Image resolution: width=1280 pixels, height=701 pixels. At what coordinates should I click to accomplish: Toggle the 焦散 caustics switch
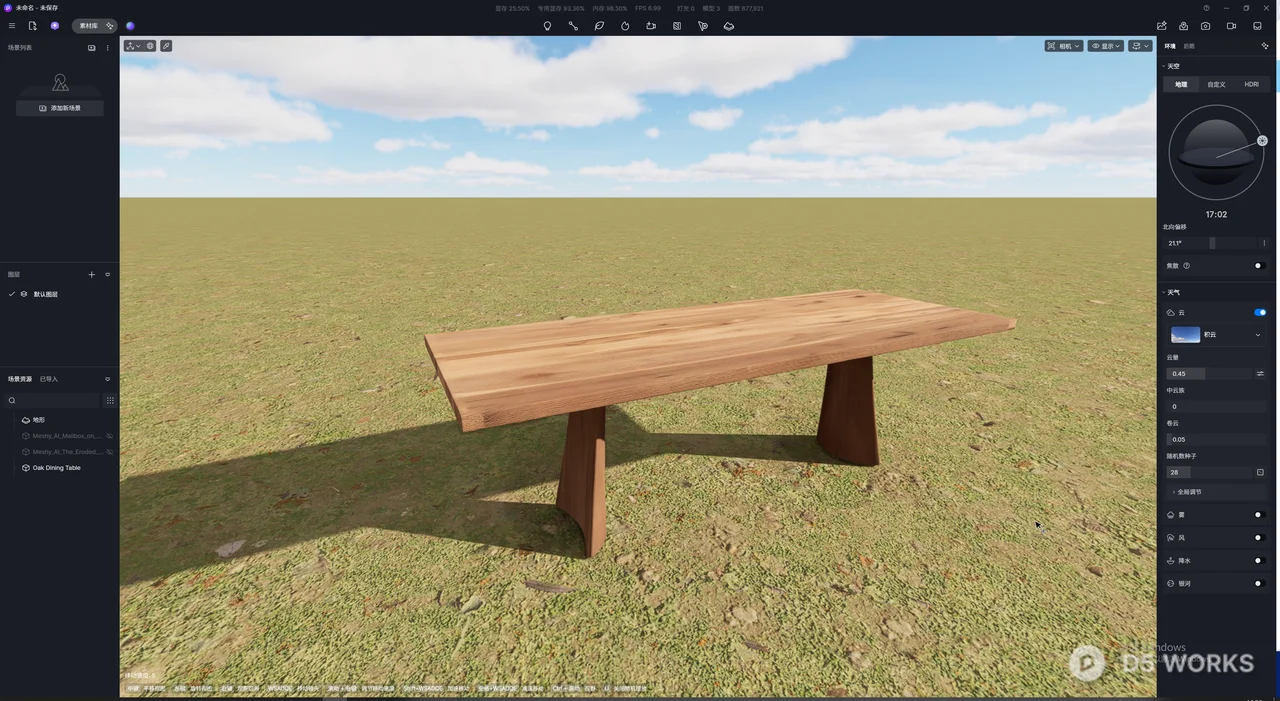click(x=1260, y=266)
